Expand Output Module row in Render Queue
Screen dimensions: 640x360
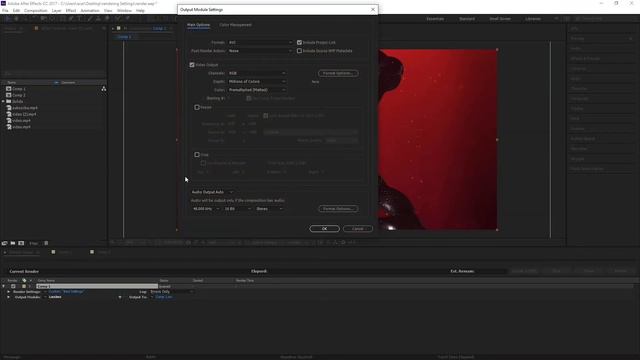coord(8,297)
